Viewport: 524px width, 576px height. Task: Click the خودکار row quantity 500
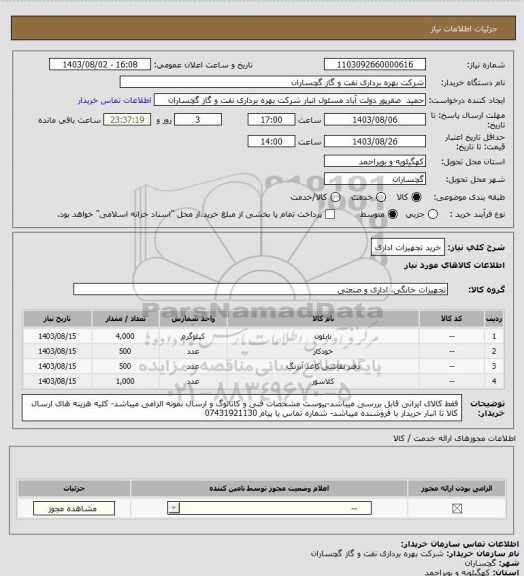pyautogui.click(x=125, y=351)
